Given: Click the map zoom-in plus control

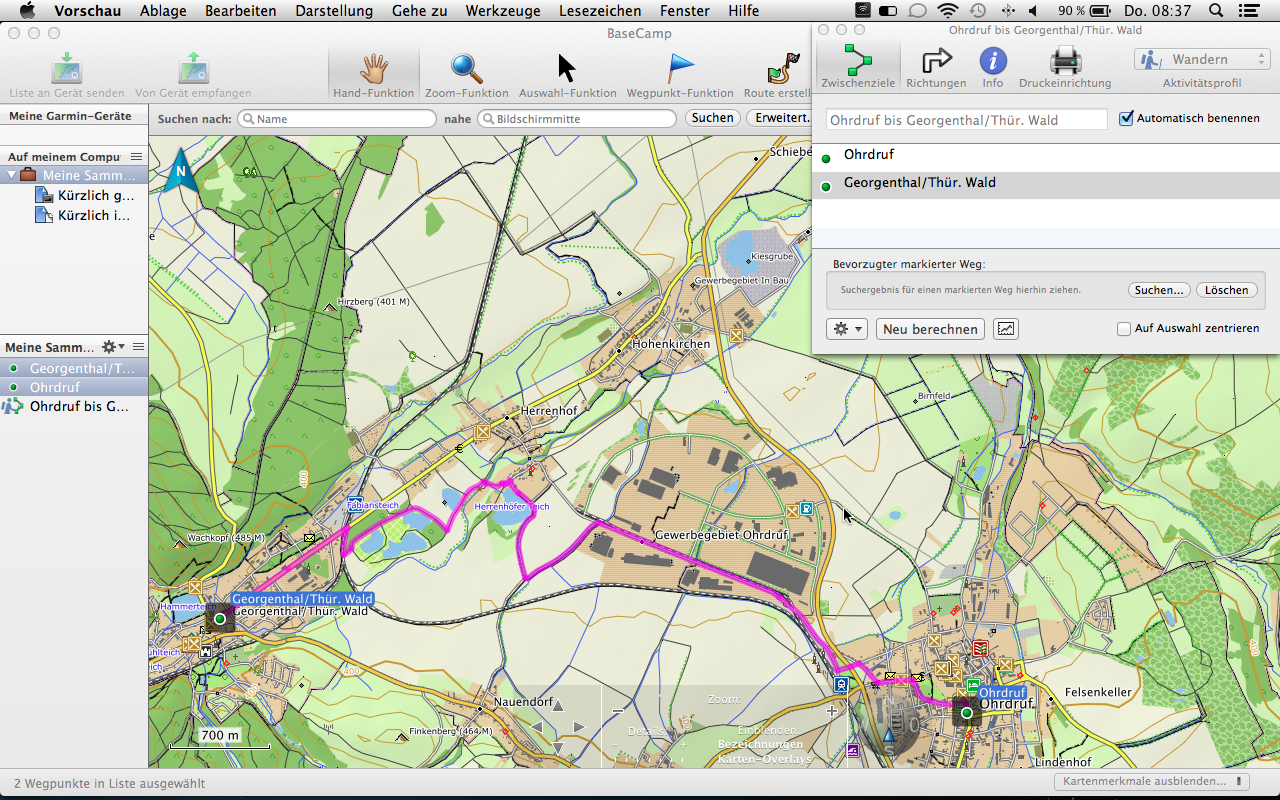Looking at the screenshot, I should coord(832,711).
